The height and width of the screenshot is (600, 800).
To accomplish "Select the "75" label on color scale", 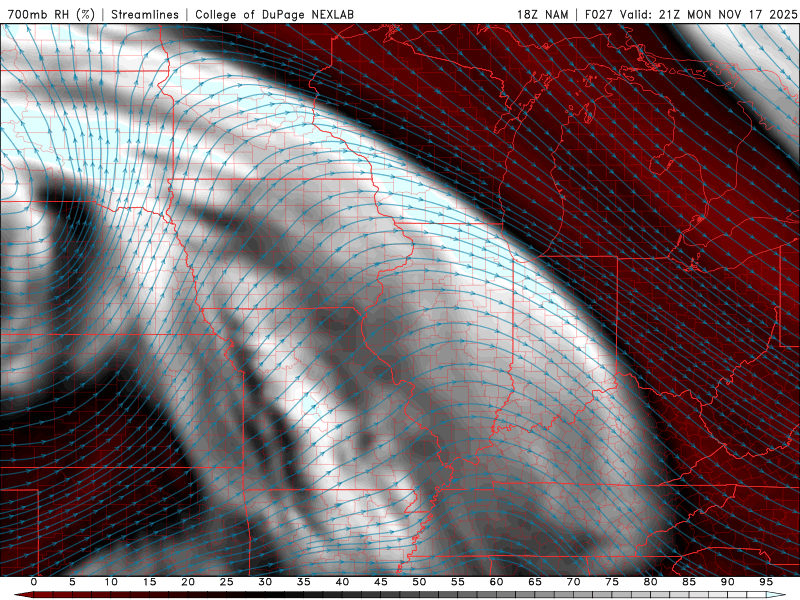I will (612, 582).
